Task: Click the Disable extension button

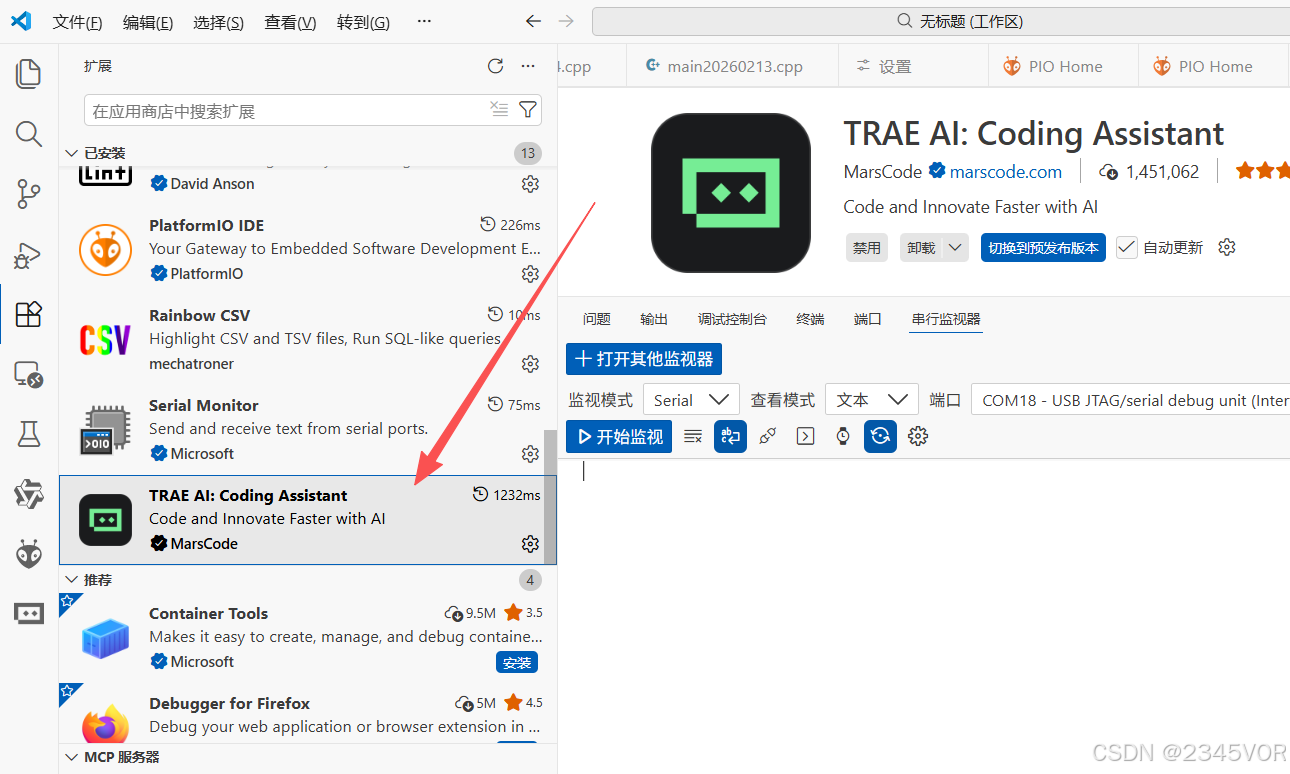Action: coord(866,247)
